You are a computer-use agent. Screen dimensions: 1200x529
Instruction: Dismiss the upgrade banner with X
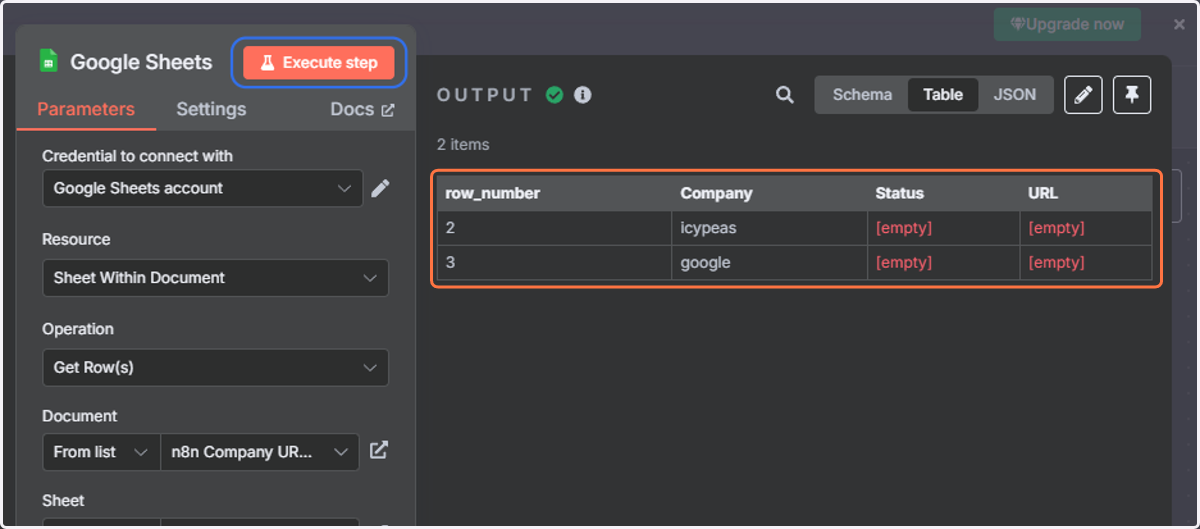tap(1179, 24)
